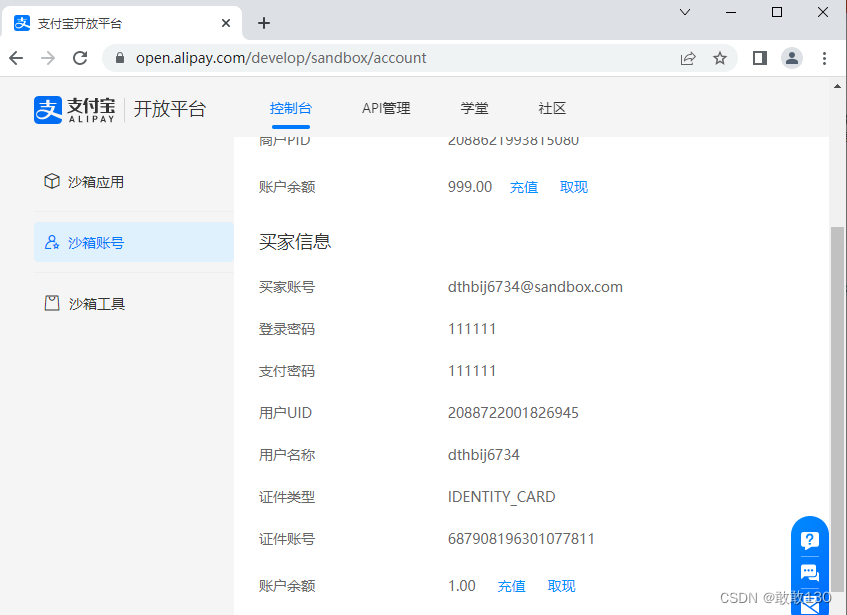Click 充值 next to 999.00 balance
The height and width of the screenshot is (615, 847).
523,187
